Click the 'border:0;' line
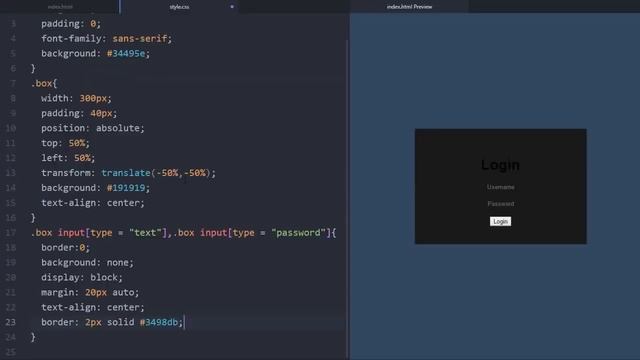The height and width of the screenshot is (360, 640). tap(65, 247)
